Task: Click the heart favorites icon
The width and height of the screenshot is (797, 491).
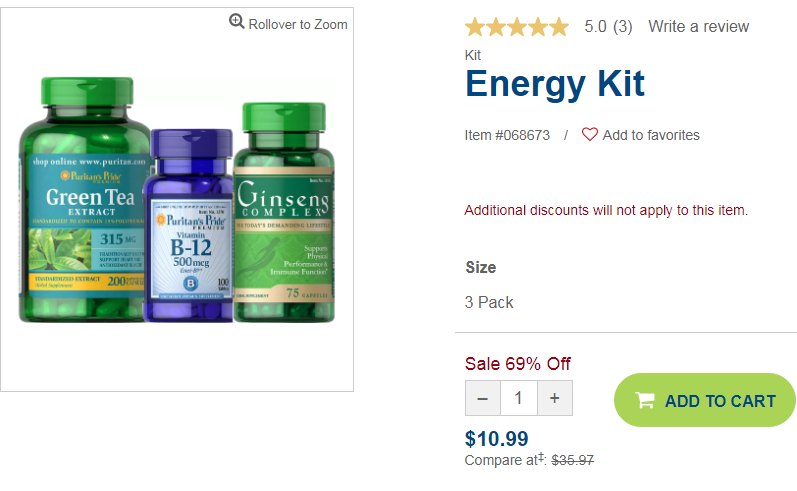Action: [590, 134]
